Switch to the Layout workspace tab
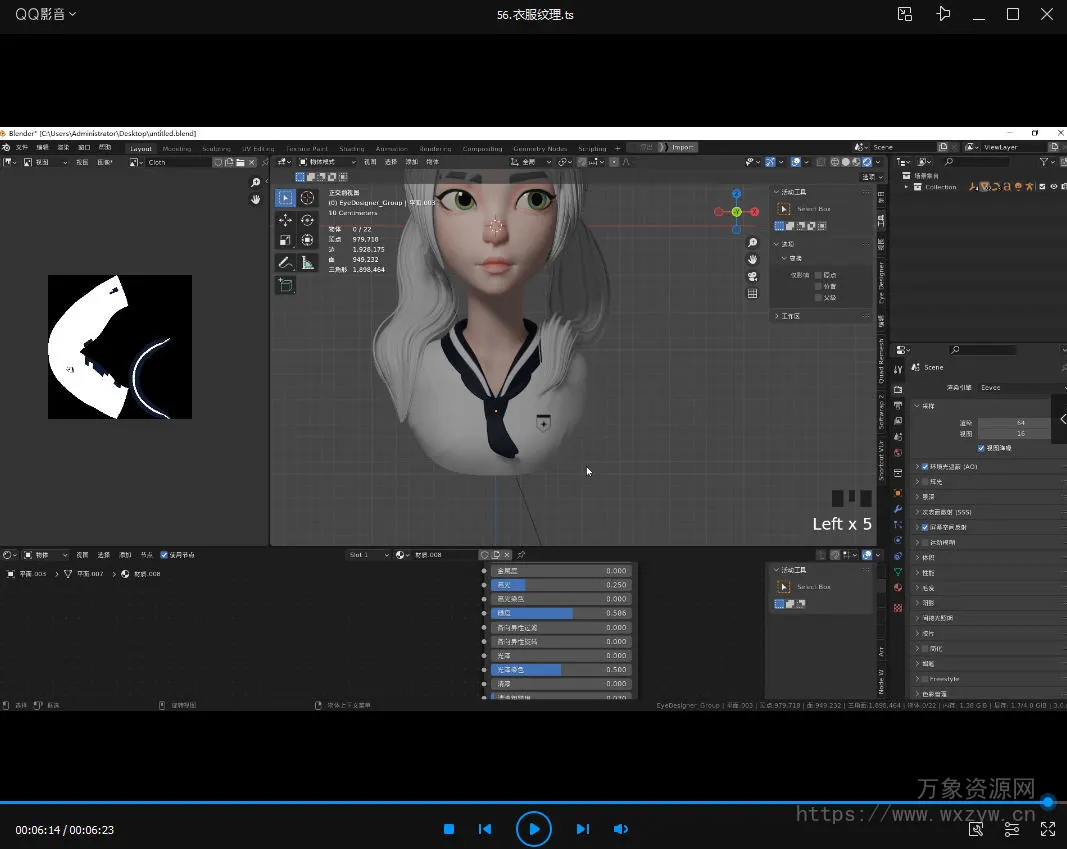The width and height of the screenshot is (1067, 849). (141, 149)
